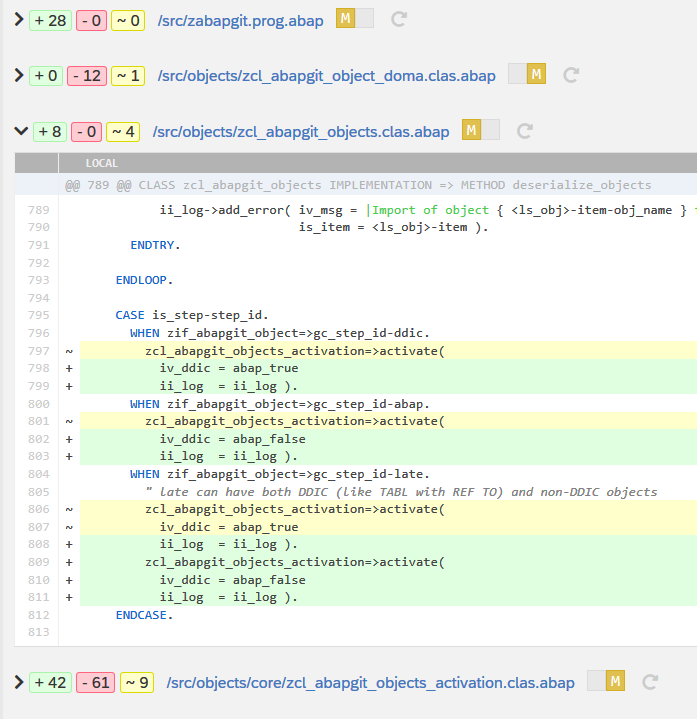Click refresh icon for zcl_abapgit_objects.clas.abap
Viewport: 697px width, 719px height.
[525, 131]
